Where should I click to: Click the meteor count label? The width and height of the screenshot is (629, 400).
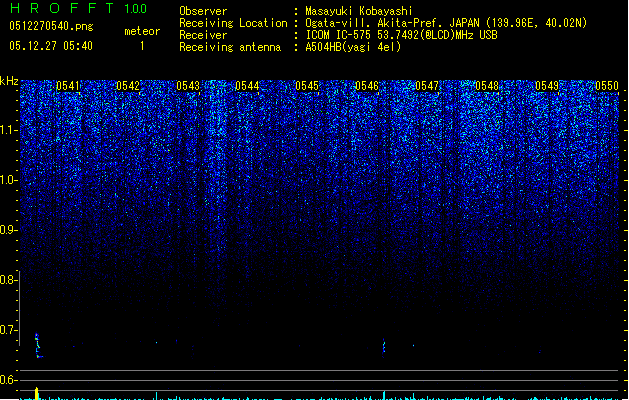coord(142,31)
